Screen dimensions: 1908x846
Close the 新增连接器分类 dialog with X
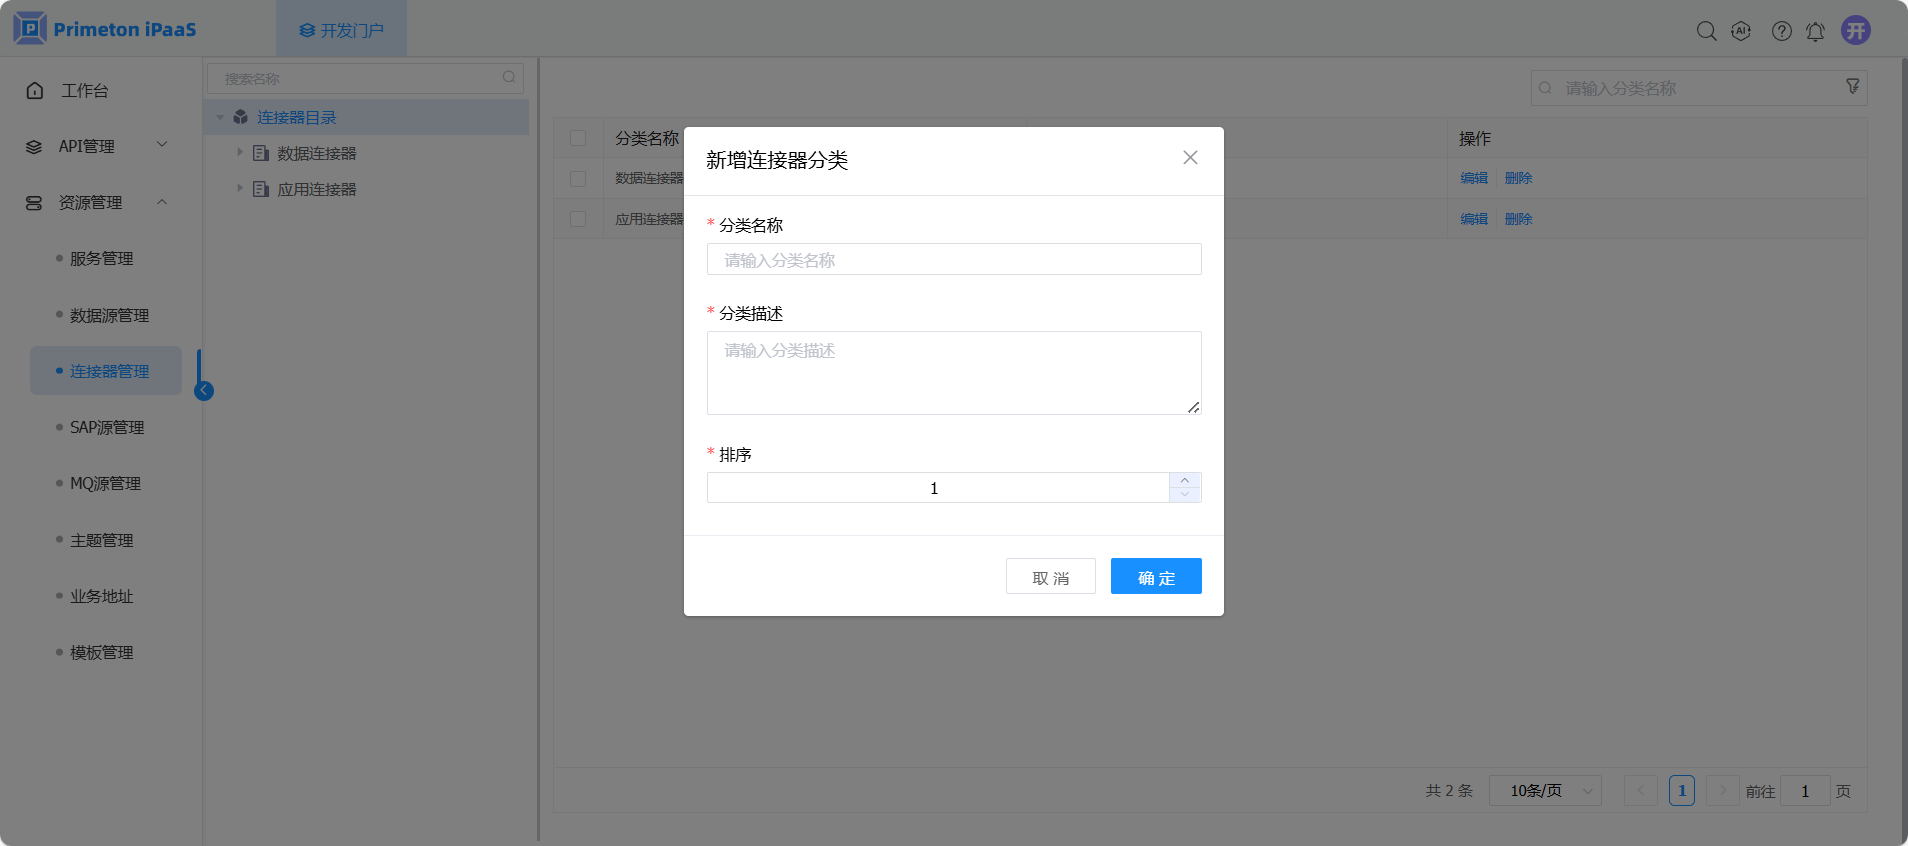tap(1190, 158)
